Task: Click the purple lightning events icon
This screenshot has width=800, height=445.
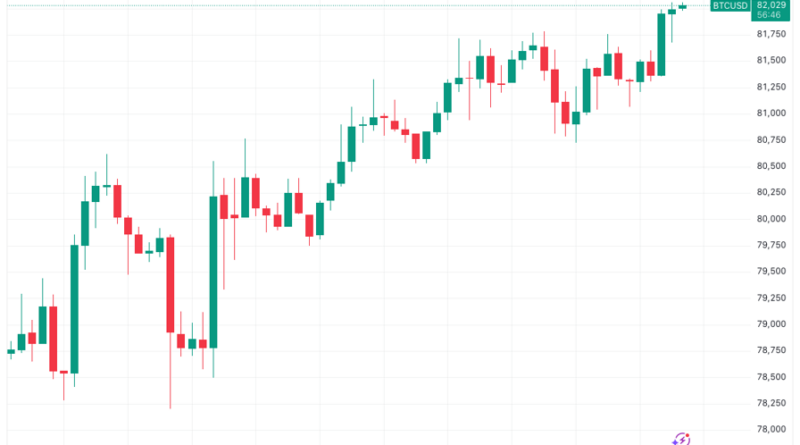Action: tap(682, 439)
